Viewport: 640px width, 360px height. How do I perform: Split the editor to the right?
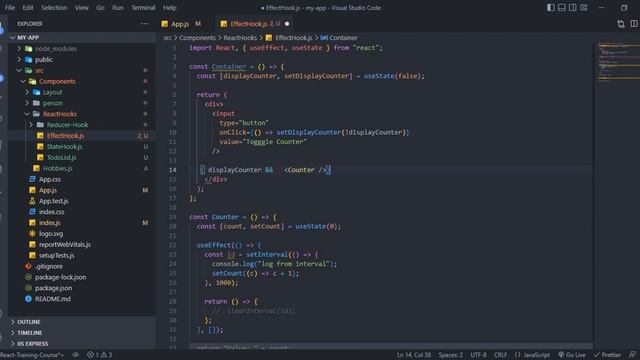pos(634,24)
